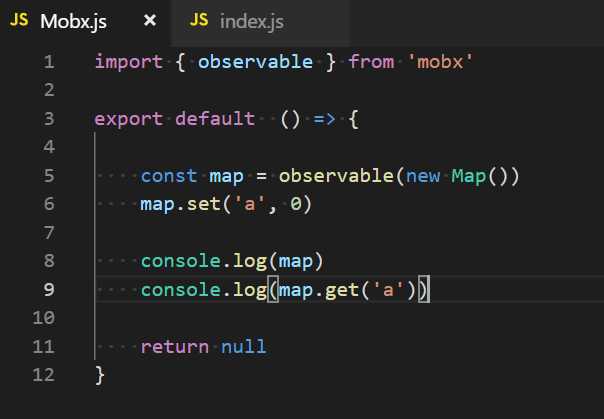The image size is (604, 419).
Task: Click the closing brace on line 12
Action: tap(100, 375)
